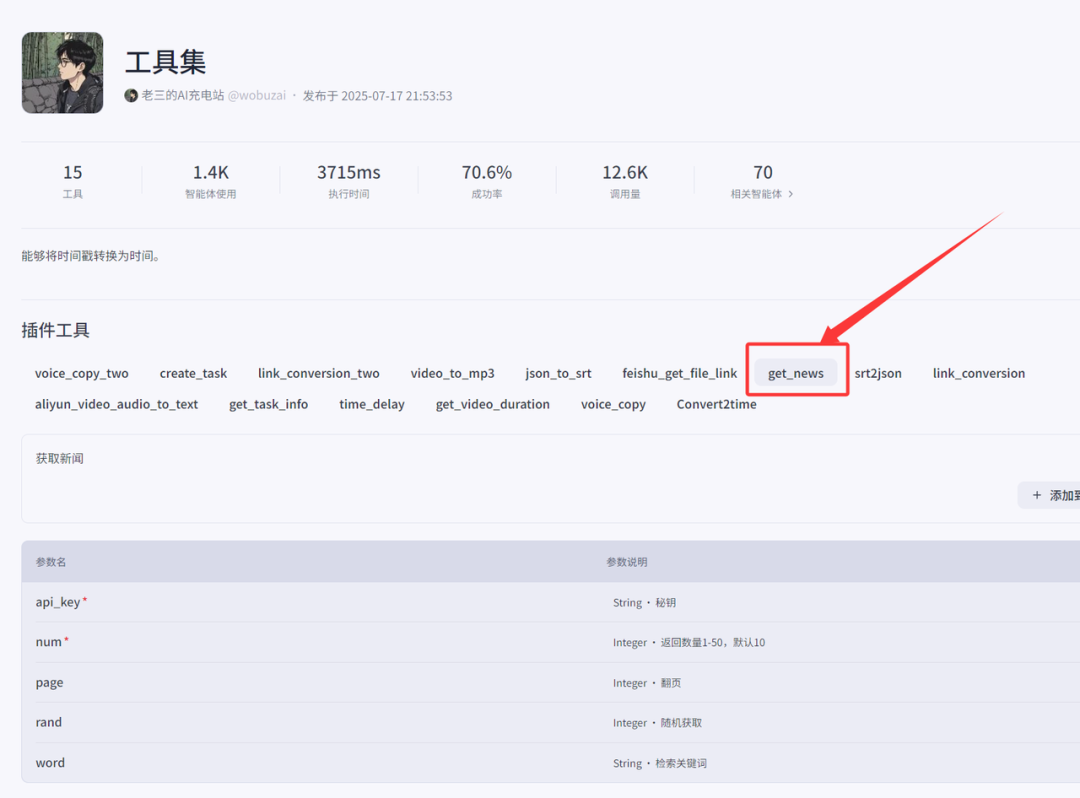Screen dimensions: 1080x798
Task: Click the page parameter name
Action: pyautogui.click(x=50, y=682)
